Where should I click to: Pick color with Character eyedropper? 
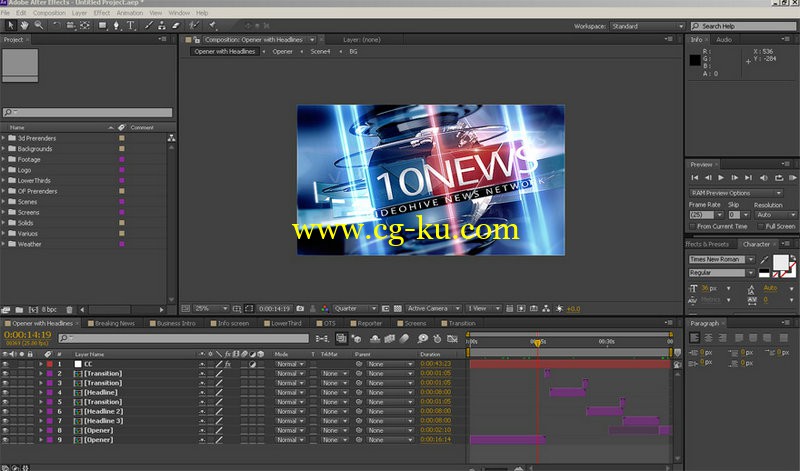pyautogui.click(x=764, y=260)
